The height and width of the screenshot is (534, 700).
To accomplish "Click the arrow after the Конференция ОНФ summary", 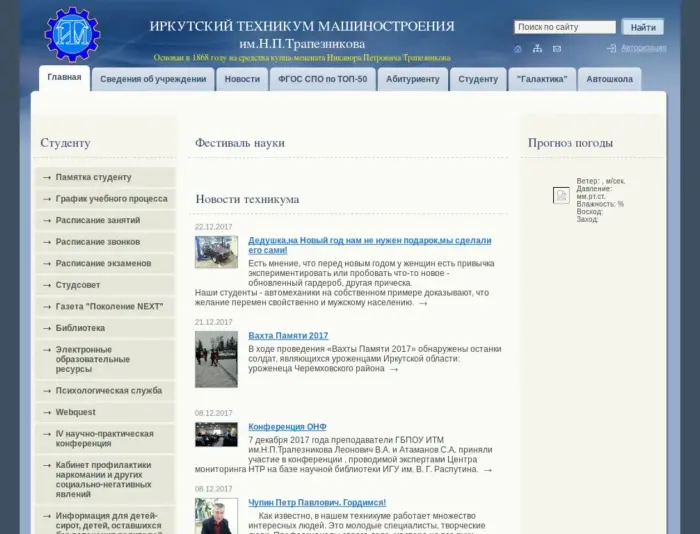I will pyautogui.click(x=488, y=470).
